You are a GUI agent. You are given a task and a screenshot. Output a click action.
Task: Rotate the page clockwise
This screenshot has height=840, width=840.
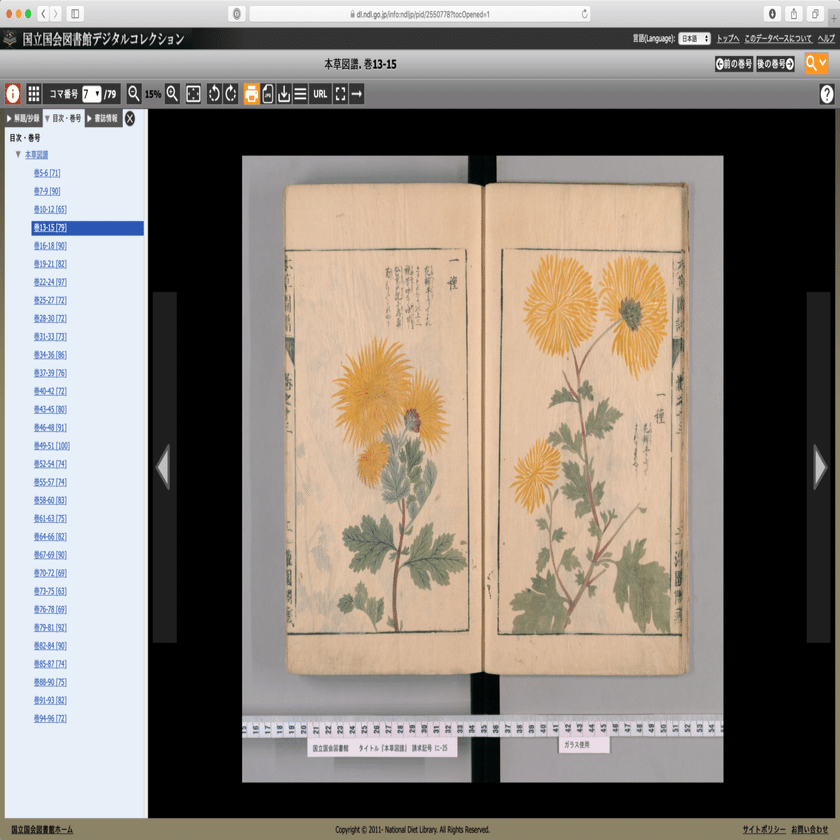231,94
